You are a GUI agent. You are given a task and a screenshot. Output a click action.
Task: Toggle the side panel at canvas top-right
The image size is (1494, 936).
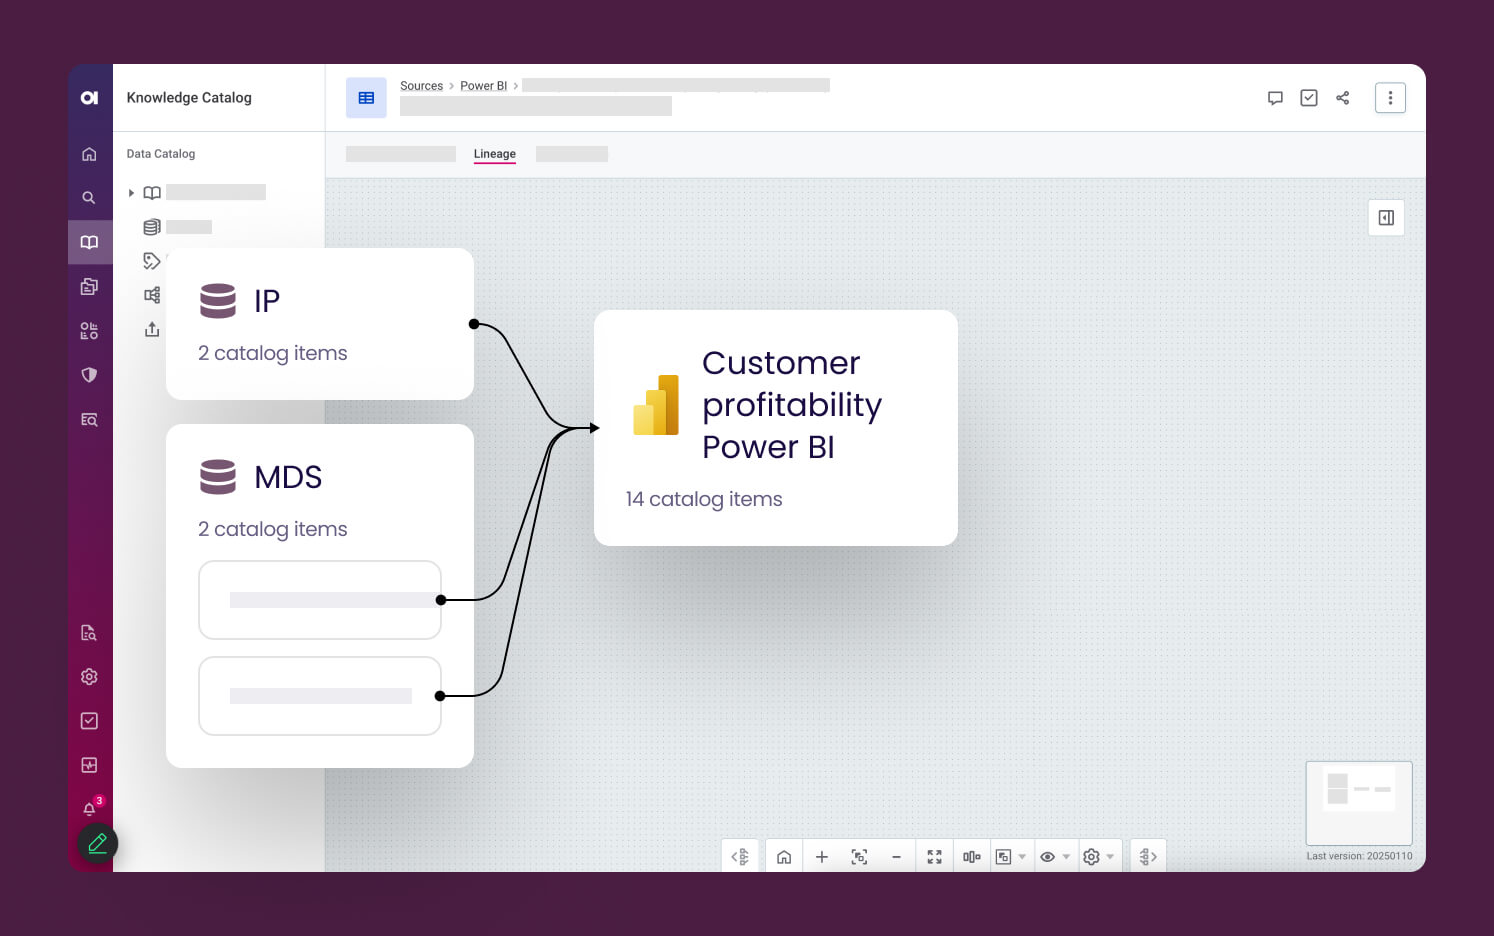tap(1386, 218)
